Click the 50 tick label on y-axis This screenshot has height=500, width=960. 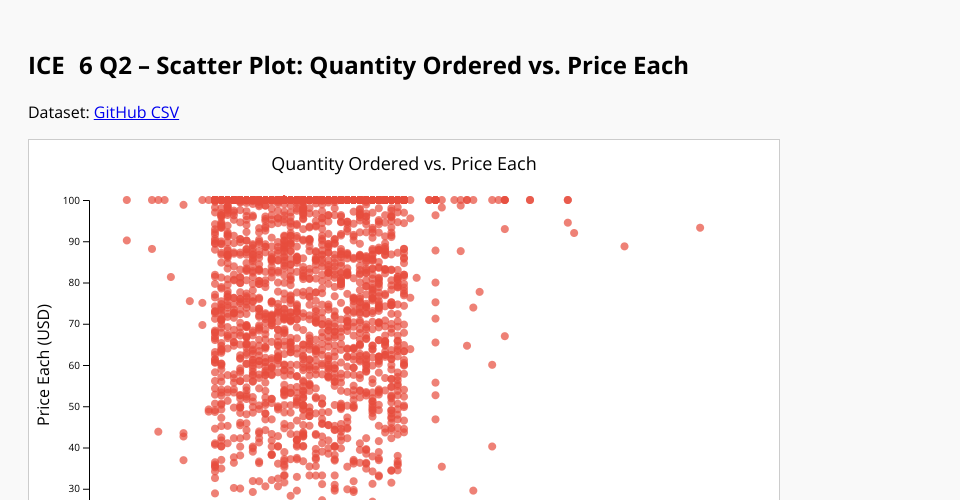coord(73,406)
